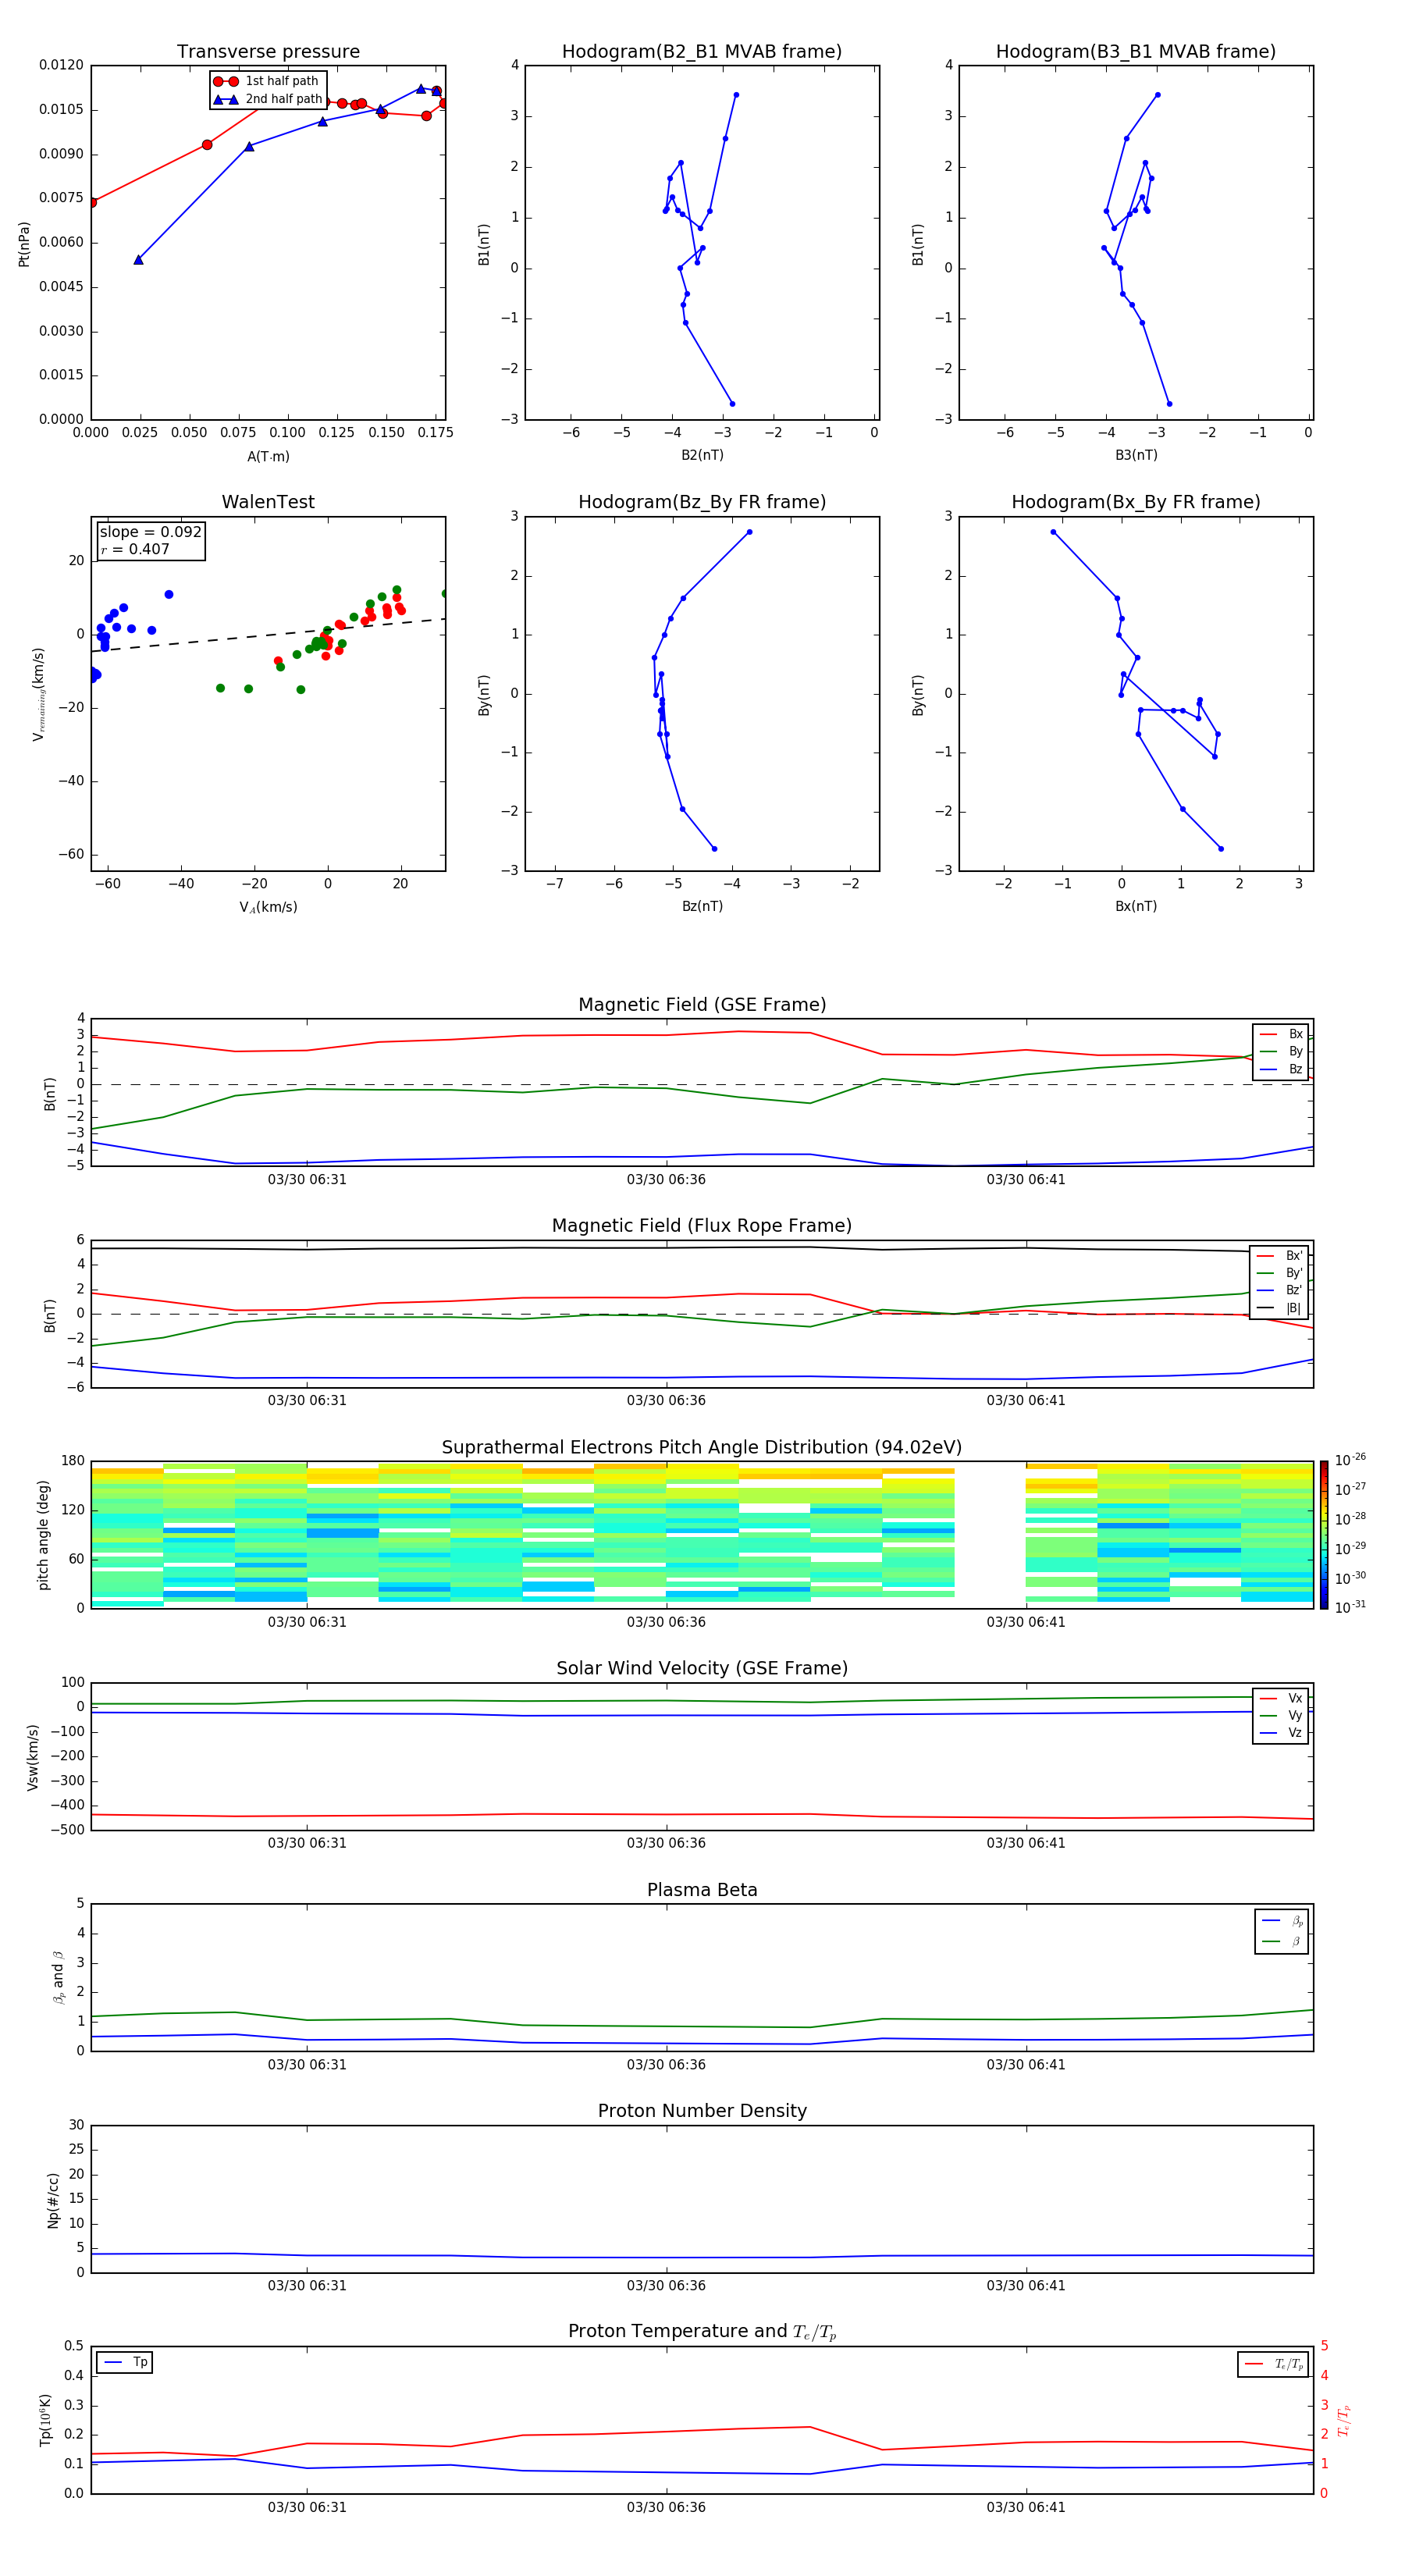
Task: Click the 'Hodogram(Bx_By FR frame)' title
Action: click(1136, 502)
